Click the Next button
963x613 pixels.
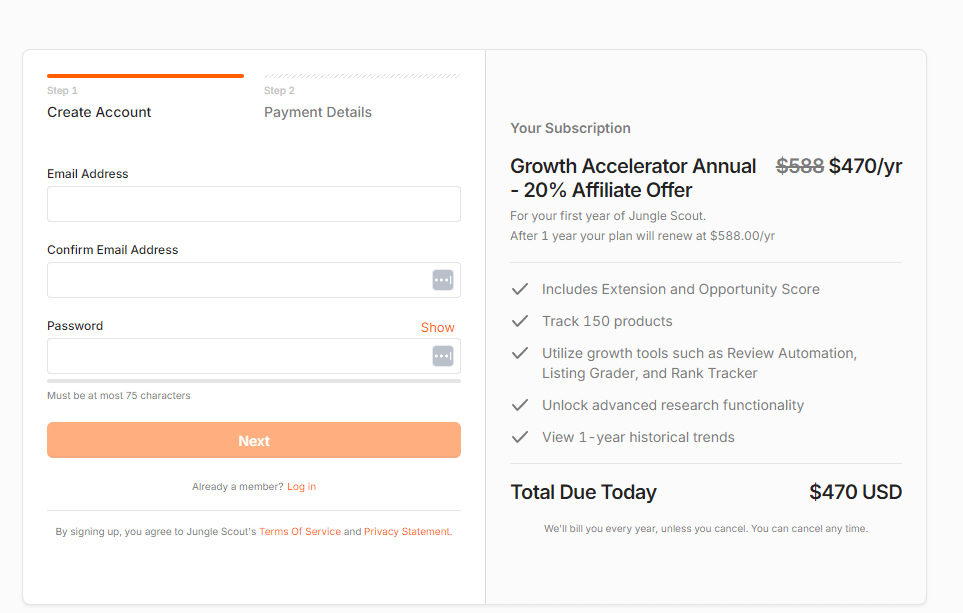254,440
